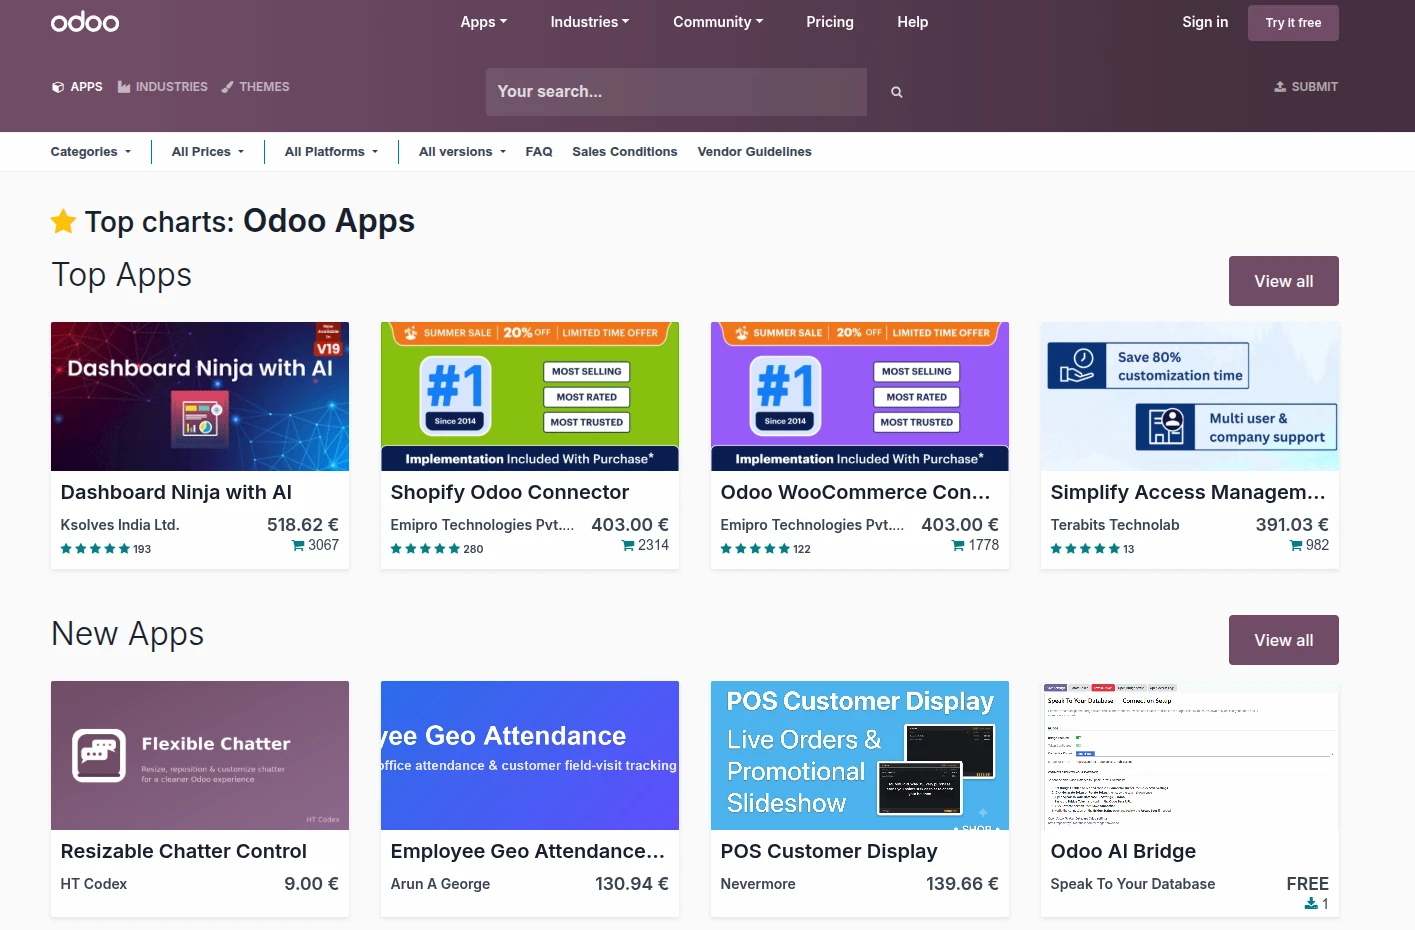
Task: Click the FREE price label
Action: (1308, 884)
